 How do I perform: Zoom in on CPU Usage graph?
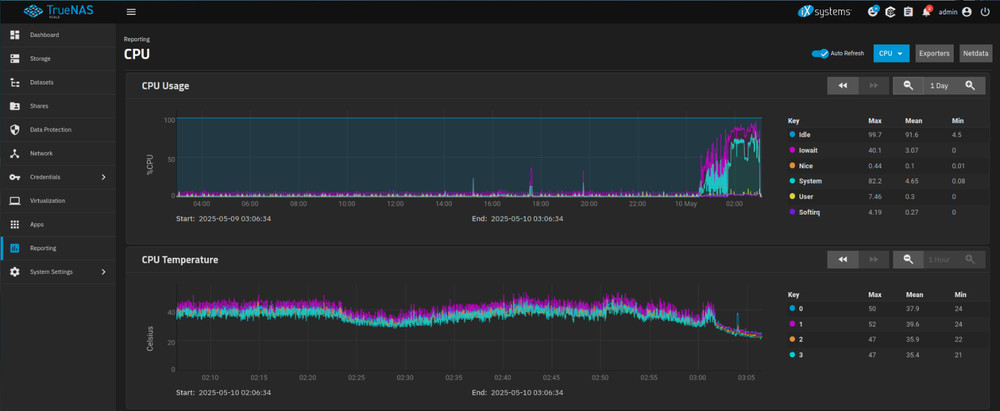pyautogui.click(x=970, y=86)
